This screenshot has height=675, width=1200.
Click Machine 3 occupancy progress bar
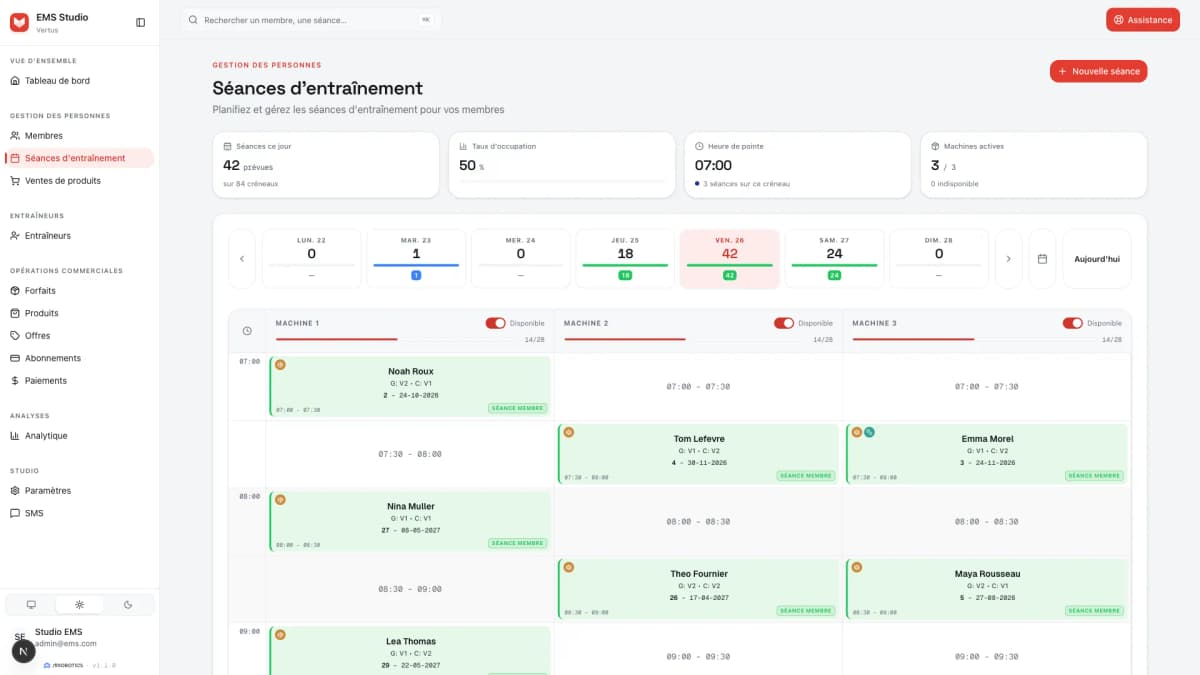(974, 340)
